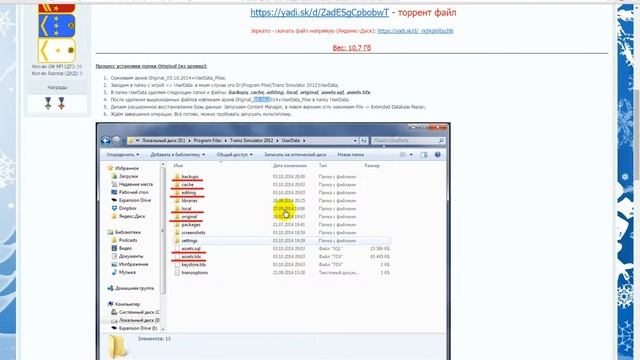Click the magnifier icon in the search box
640x360 pixels.
coord(441,141)
